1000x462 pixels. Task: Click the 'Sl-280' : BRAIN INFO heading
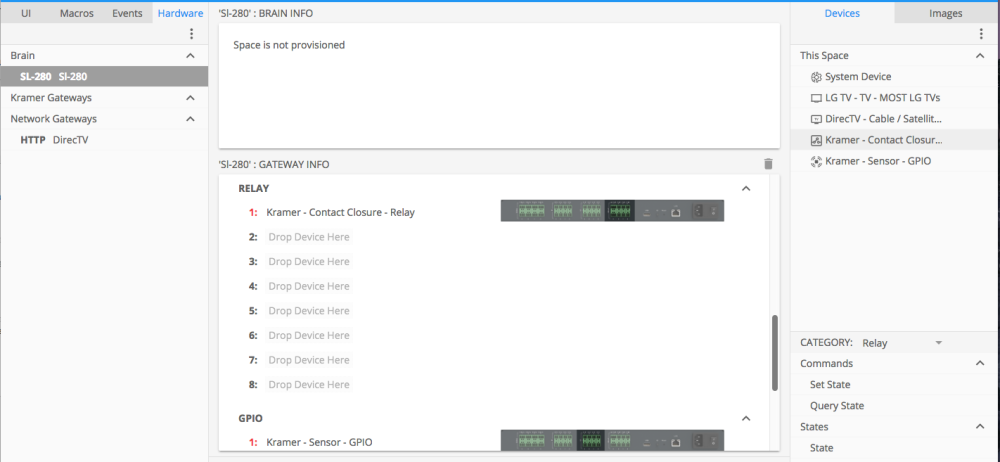265,13
